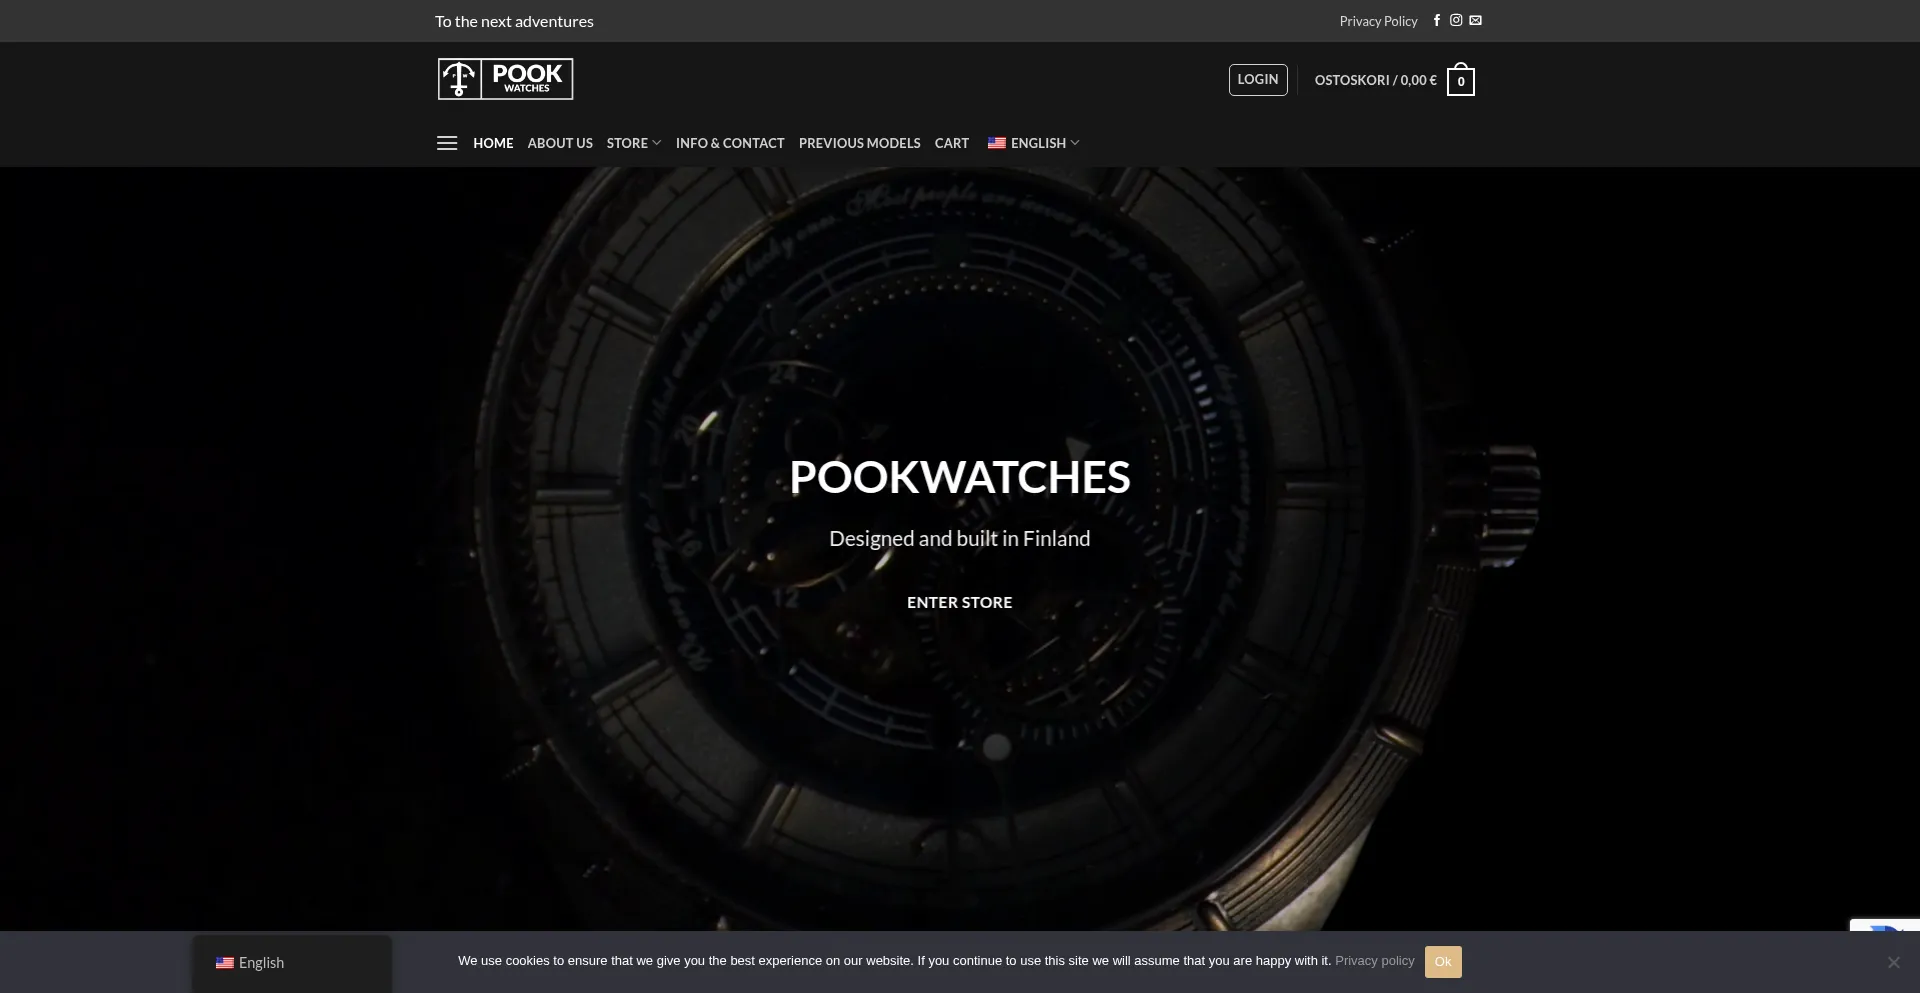Click the Login button
The height and width of the screenshot is (993, 1920).
pyautogui.click(x=1257, y=80)
